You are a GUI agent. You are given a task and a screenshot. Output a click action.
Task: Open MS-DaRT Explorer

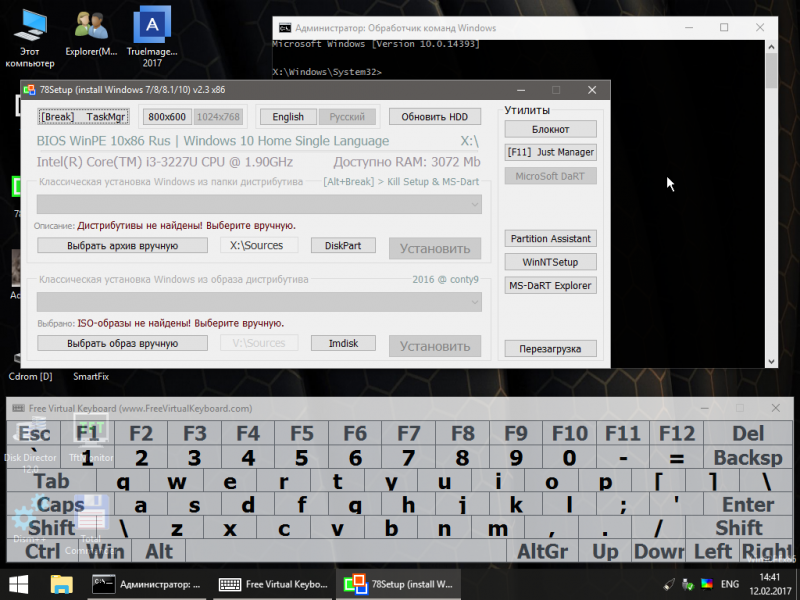(x=551, y=285)
